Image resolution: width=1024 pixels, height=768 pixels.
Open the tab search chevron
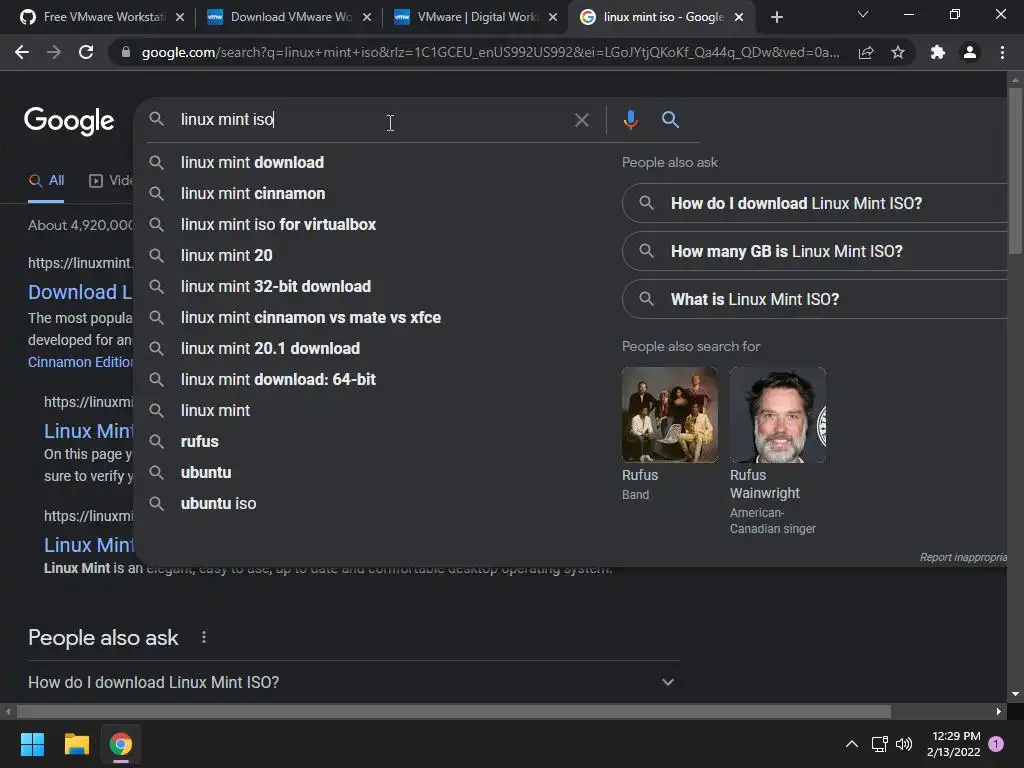coord(863,14)
